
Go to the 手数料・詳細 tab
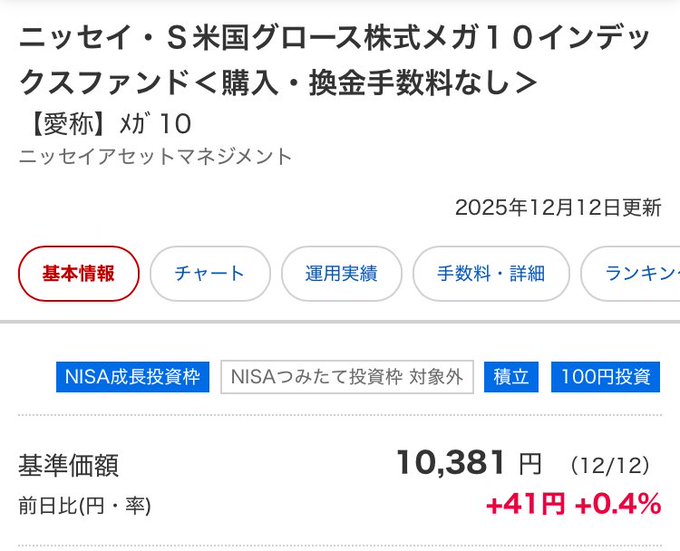(491, 274)
